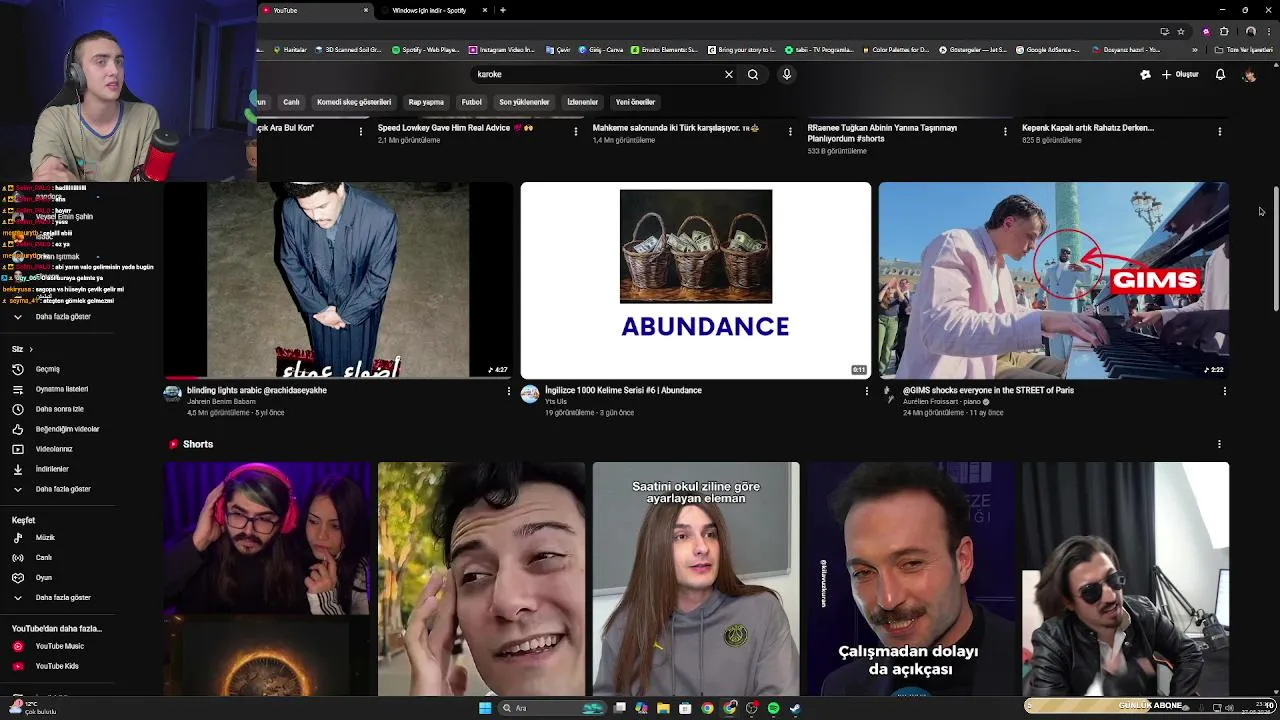Click the search magnifier button
This screenshot has width=1280, height=720.
[x=753, y=74]
